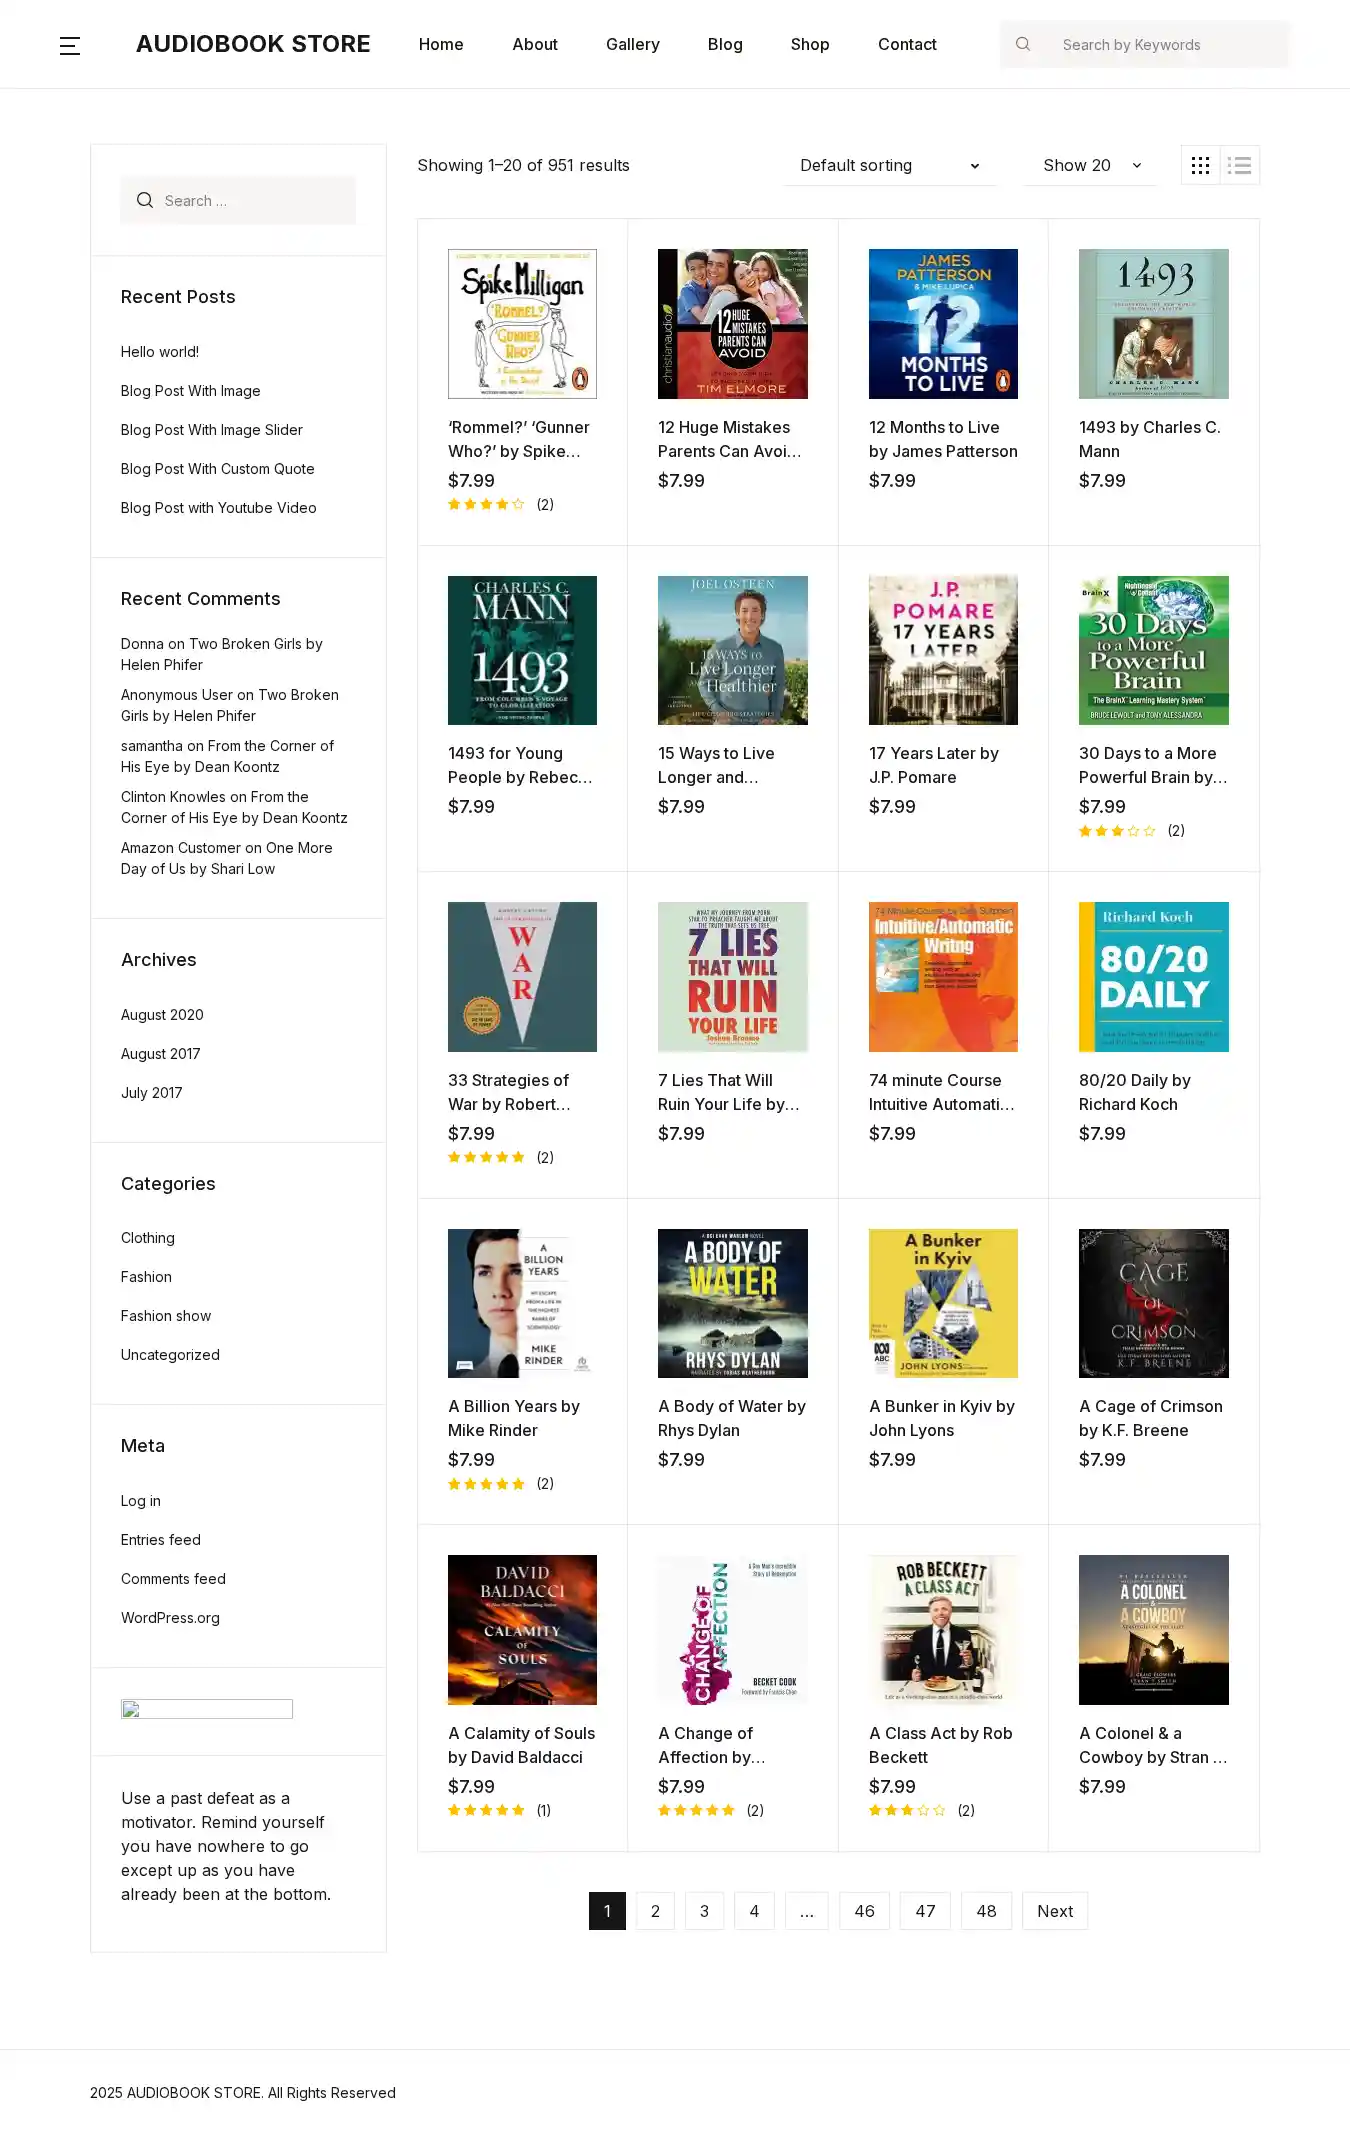The height and width of the screenshot is (2135, 1350).
Task: Click the sidebar search magnifier icon
Action: (x=145, y=200)
